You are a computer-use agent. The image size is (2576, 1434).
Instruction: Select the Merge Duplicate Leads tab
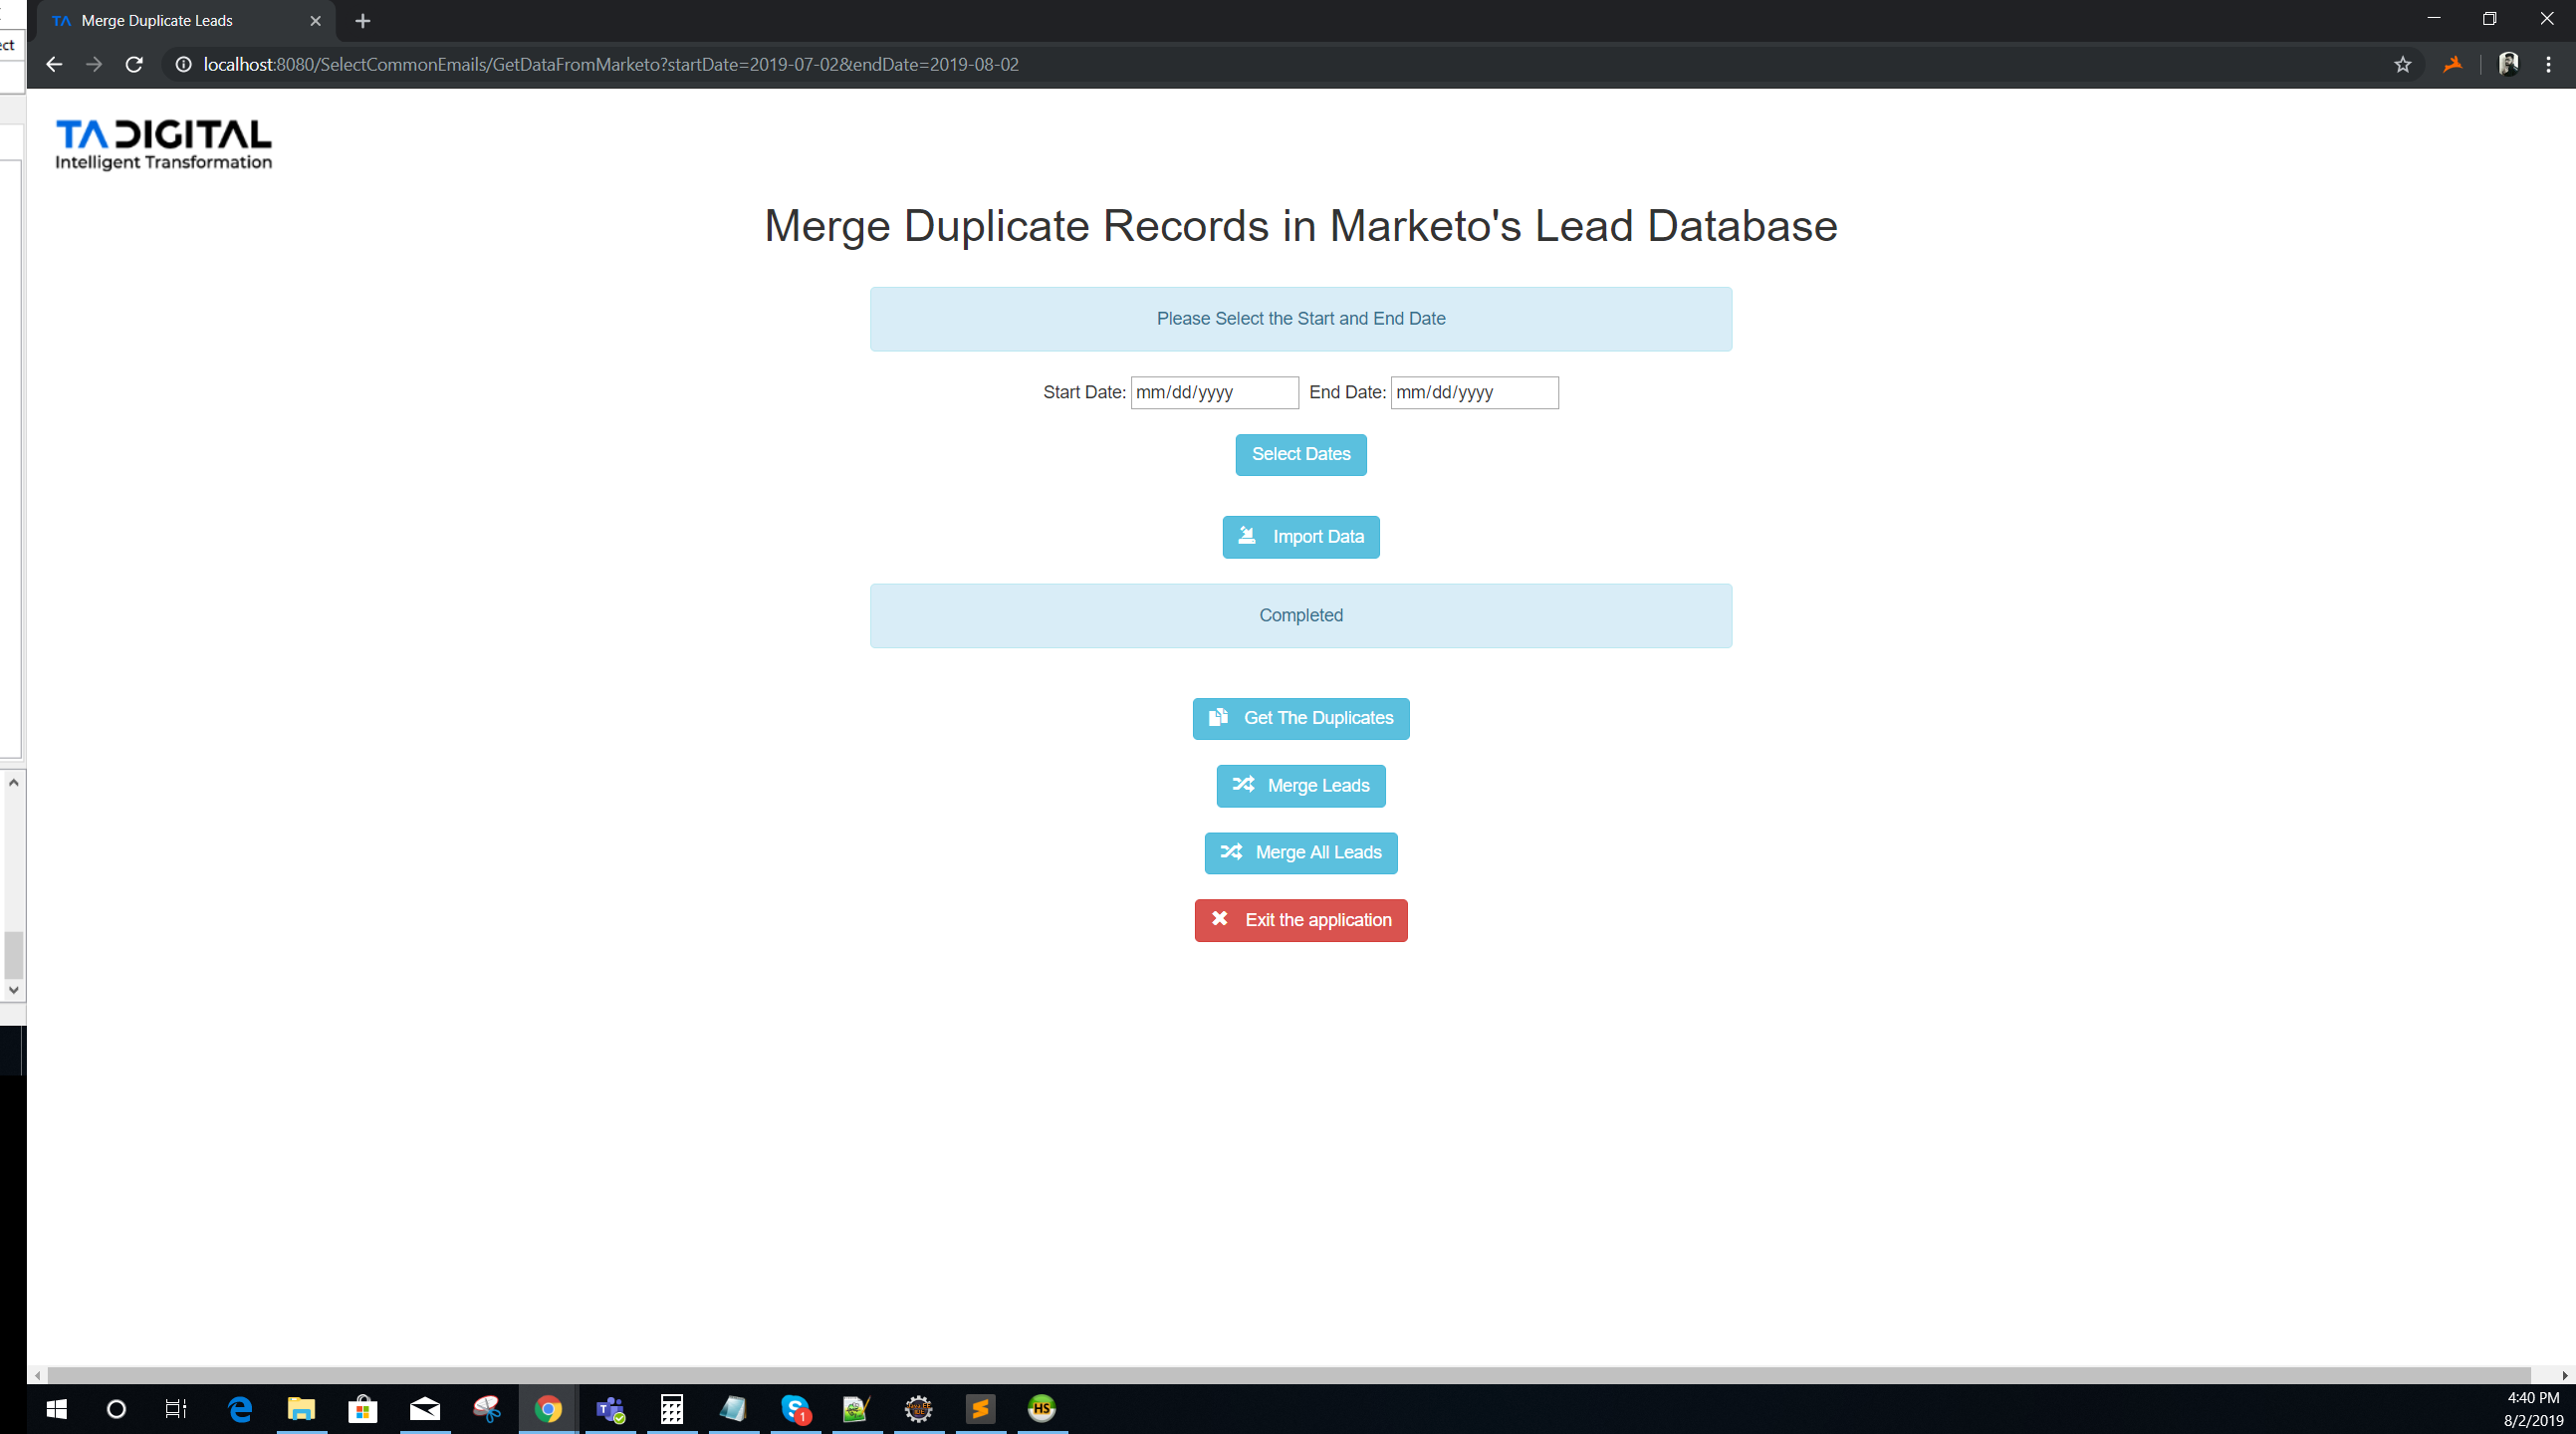(185, 21)
